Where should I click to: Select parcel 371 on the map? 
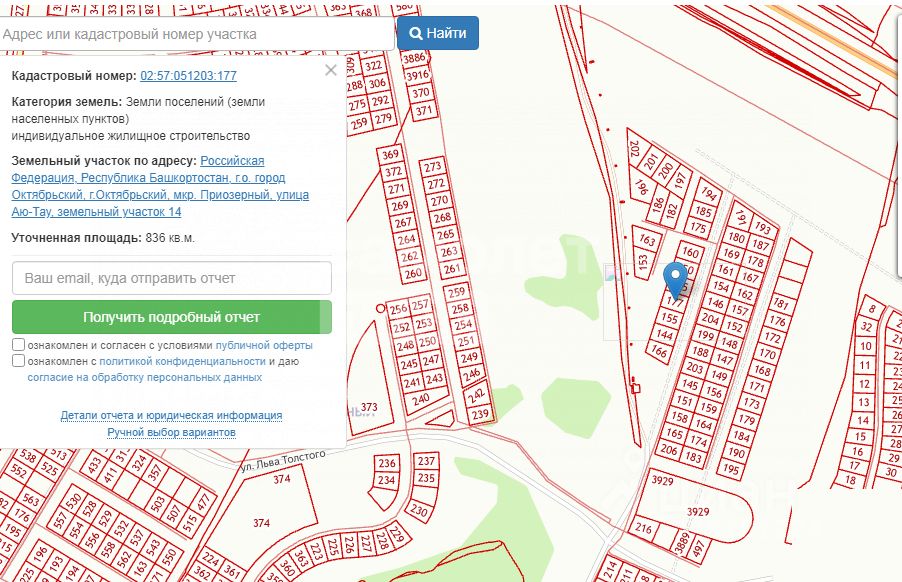pyautogui.click(x=424, y=111)
